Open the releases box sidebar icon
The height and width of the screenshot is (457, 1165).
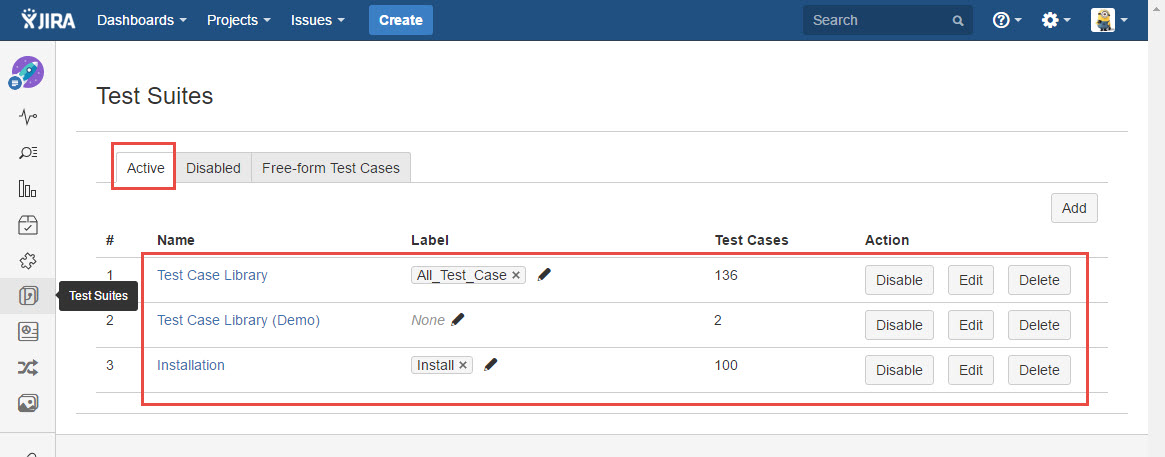pos(27,224)
